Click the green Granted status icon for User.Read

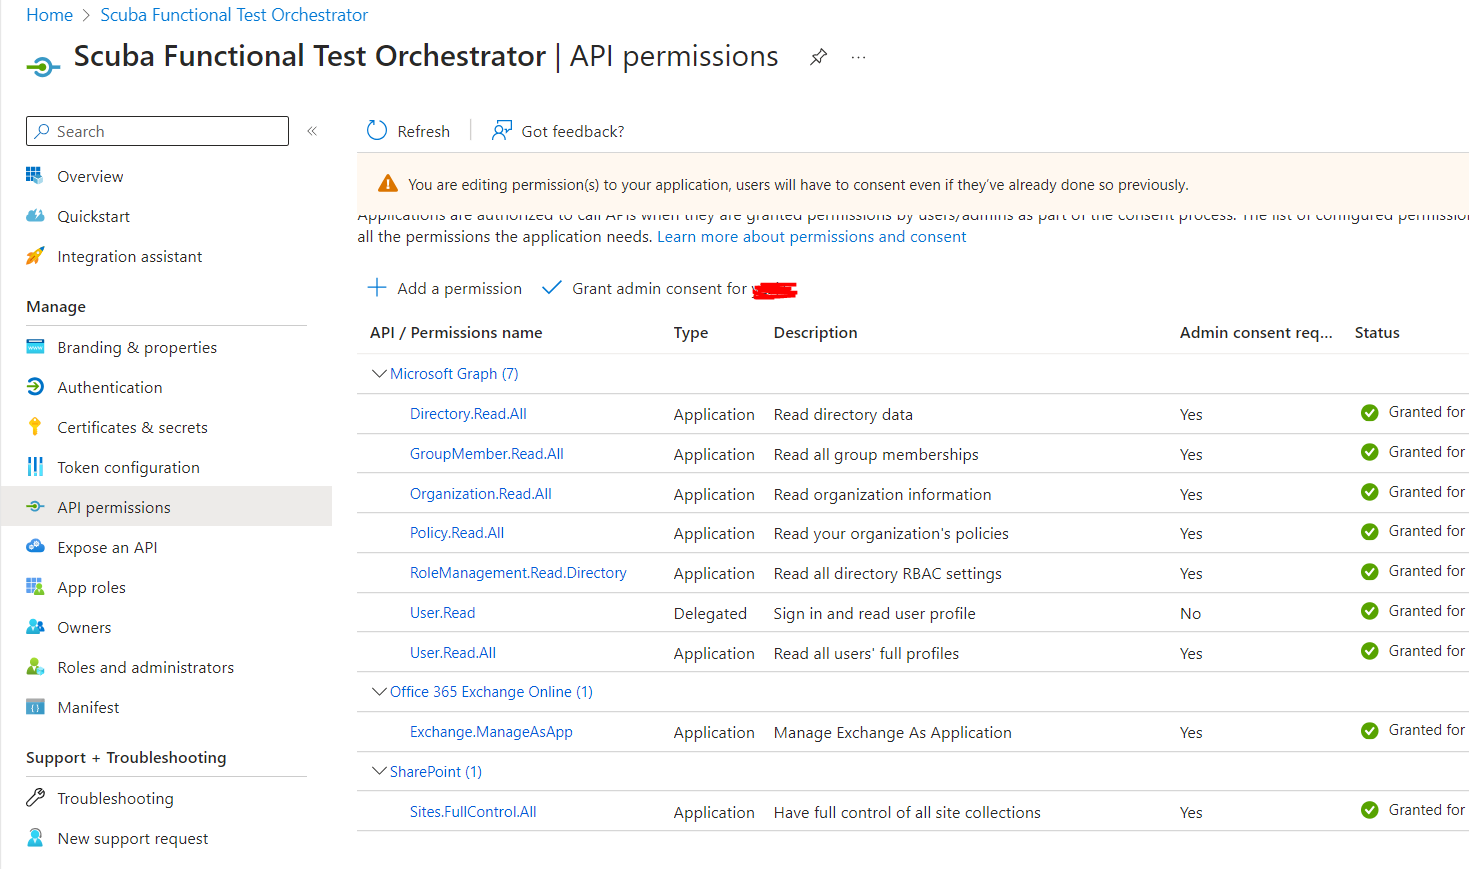1369,611
